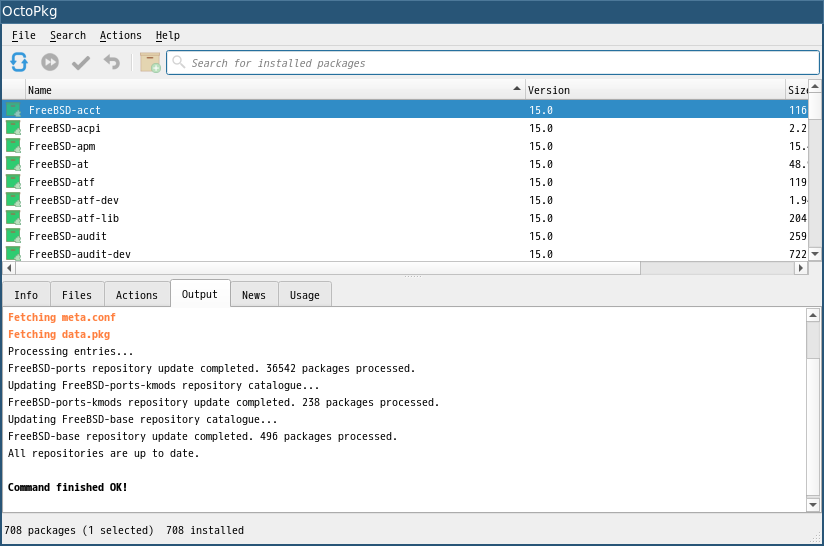Click 'FreeBSD-base repository update completed' line
824x546 pixels.
[x=202, y=436]
